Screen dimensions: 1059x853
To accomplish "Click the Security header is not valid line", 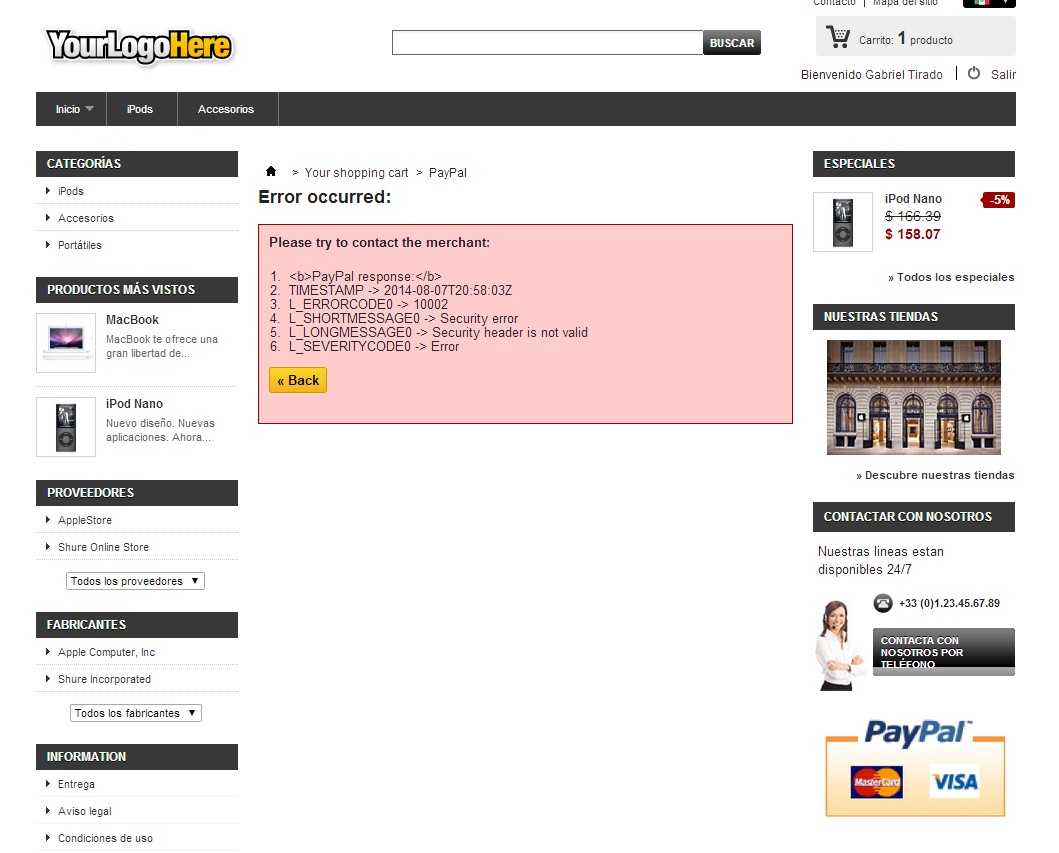I will [x=438, y=332].
